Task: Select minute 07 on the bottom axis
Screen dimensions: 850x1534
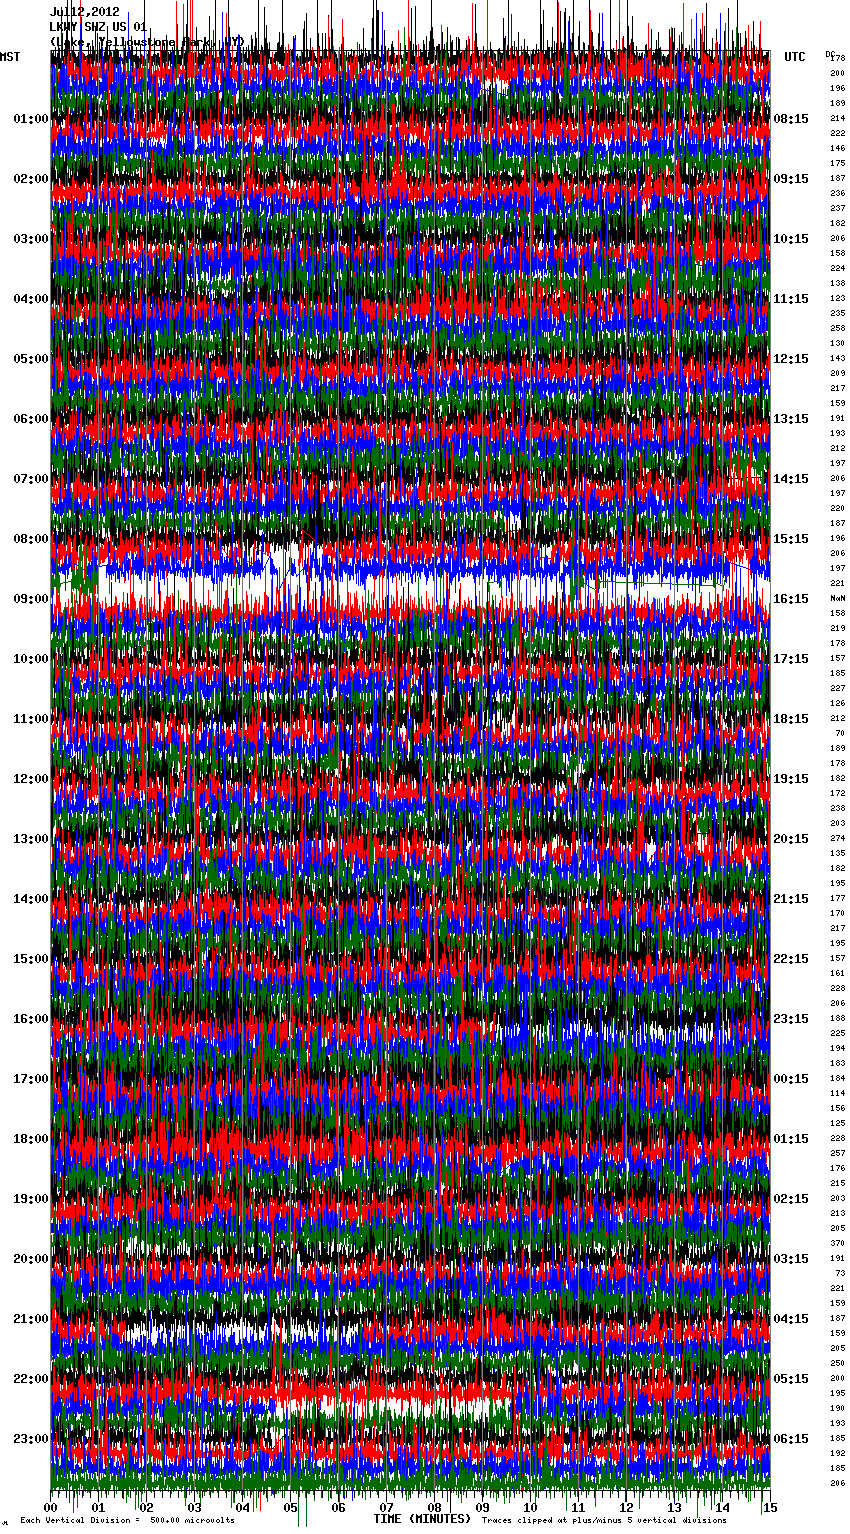Action: pyautogui.click(x=387, y=1508)
